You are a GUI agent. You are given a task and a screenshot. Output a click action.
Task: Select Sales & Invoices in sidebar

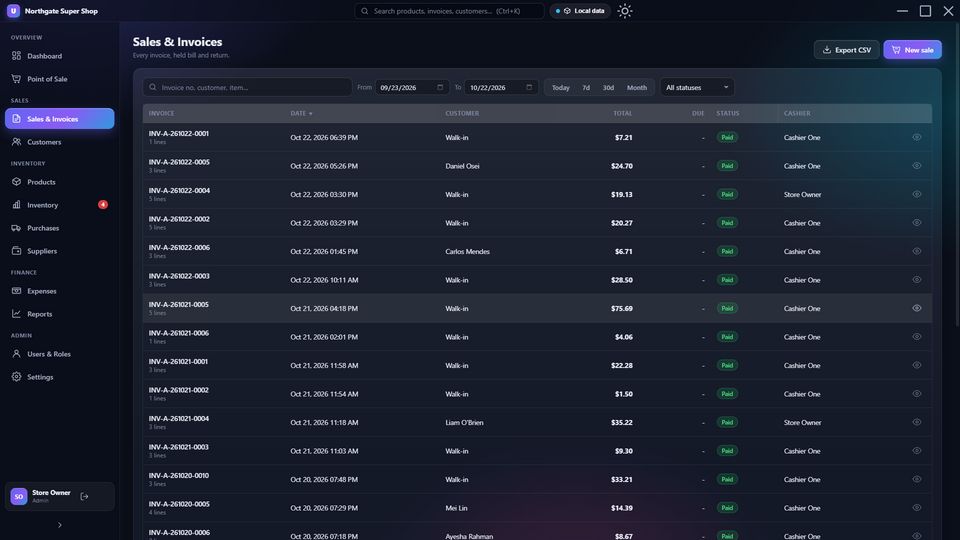[x=59, y=119]
